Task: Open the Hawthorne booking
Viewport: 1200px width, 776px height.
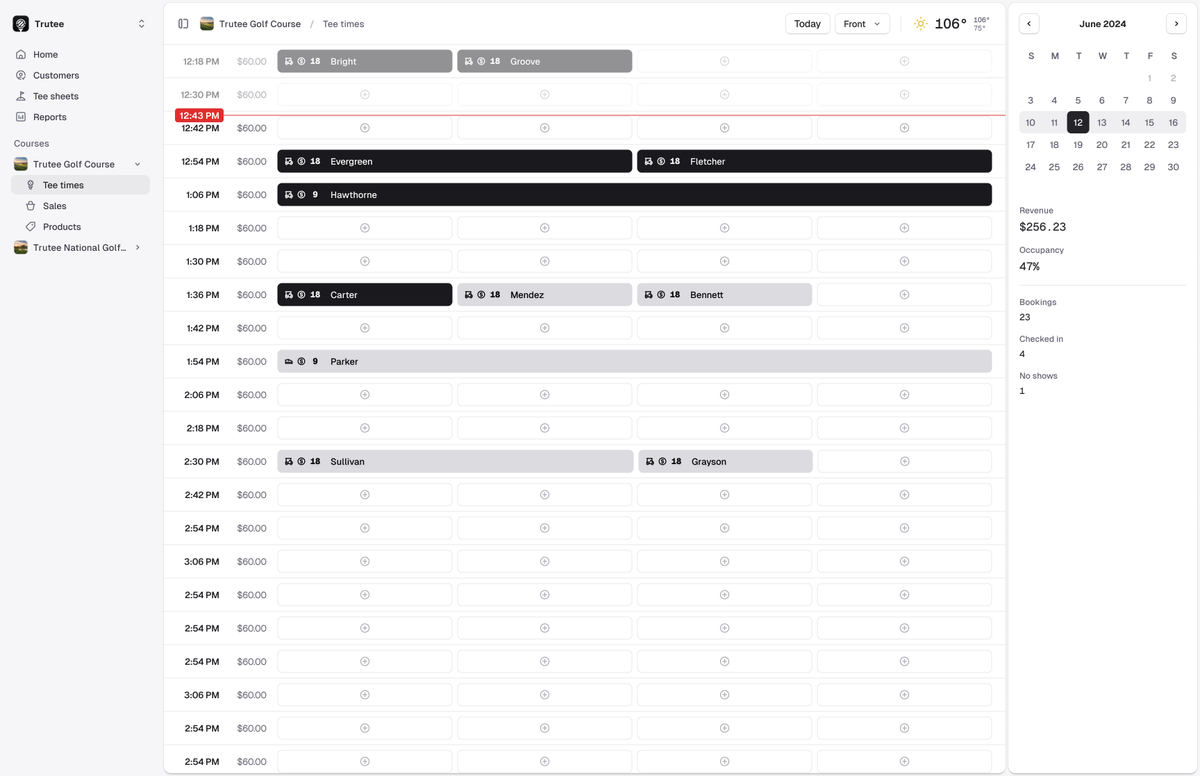Action: coord(635,195)
